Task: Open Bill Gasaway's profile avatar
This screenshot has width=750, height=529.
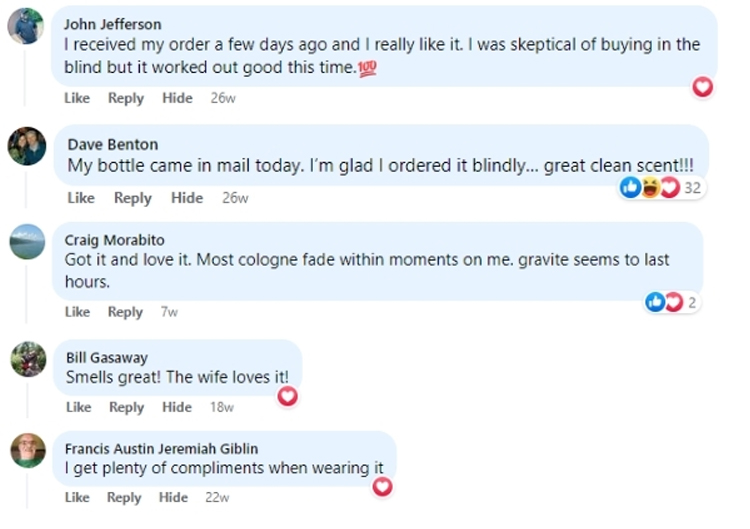Action: click(28, 359)
